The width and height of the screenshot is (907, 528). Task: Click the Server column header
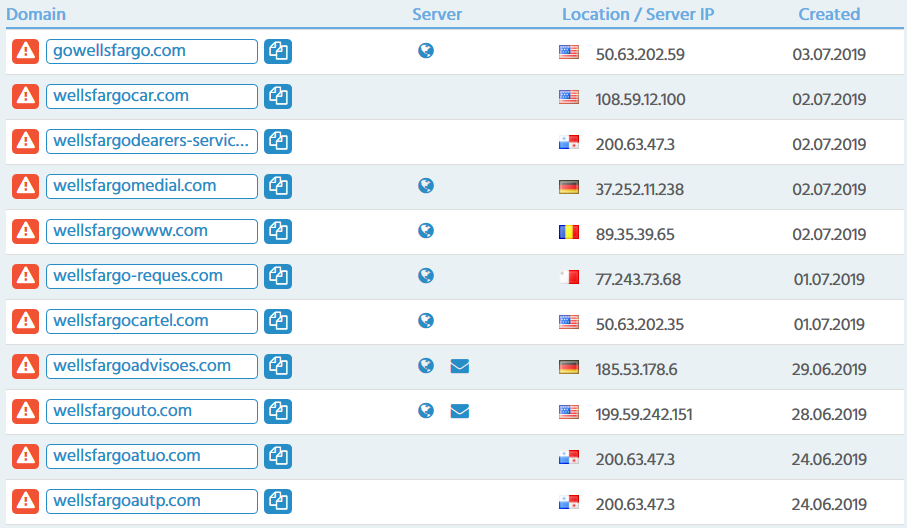coord(437,14)
